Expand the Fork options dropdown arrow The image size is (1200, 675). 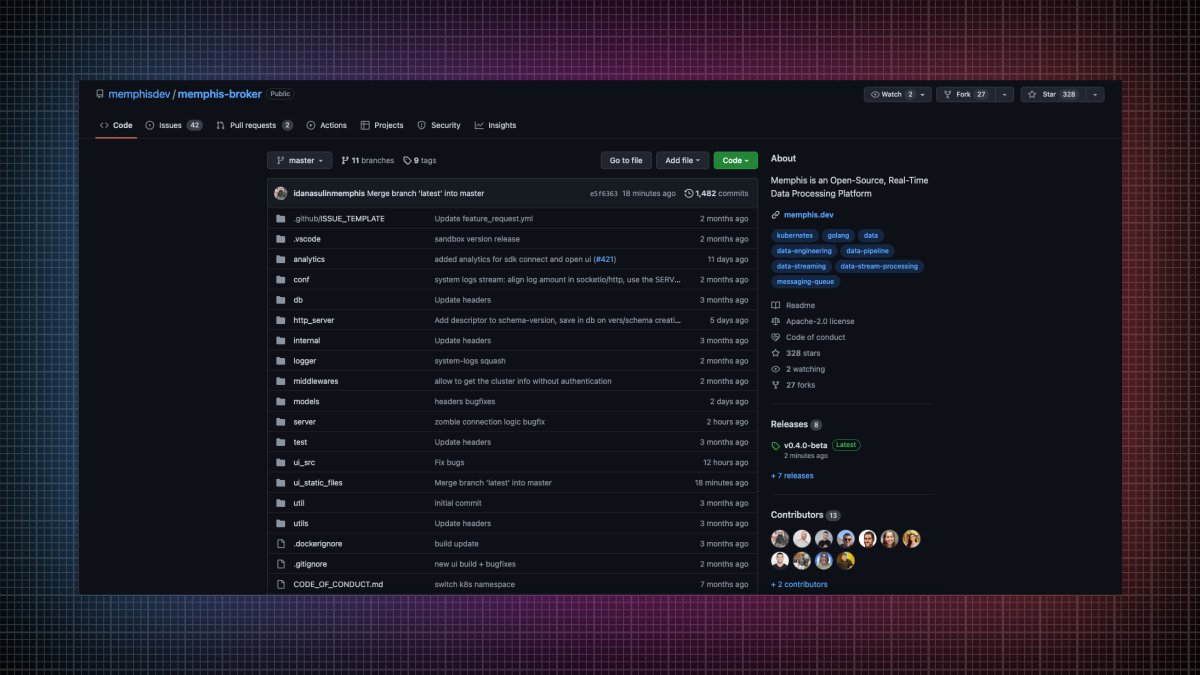[1004, 94]
